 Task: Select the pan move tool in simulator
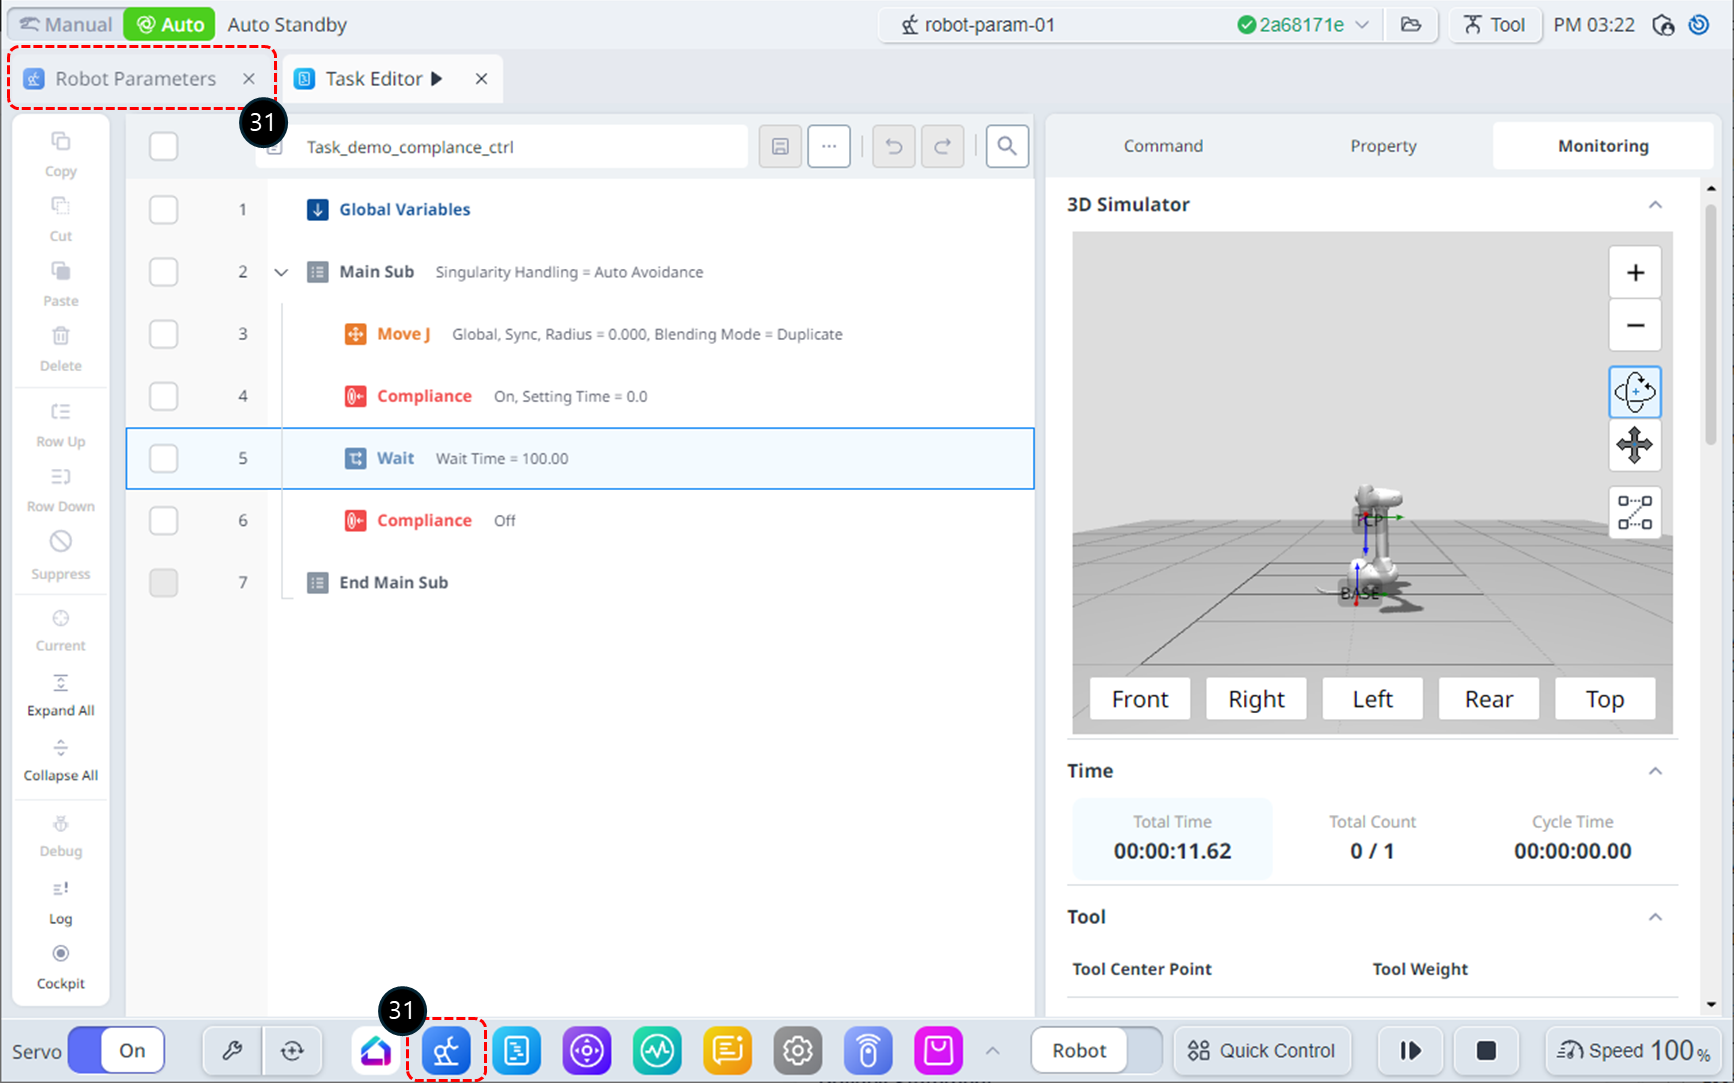[1634, 445]
